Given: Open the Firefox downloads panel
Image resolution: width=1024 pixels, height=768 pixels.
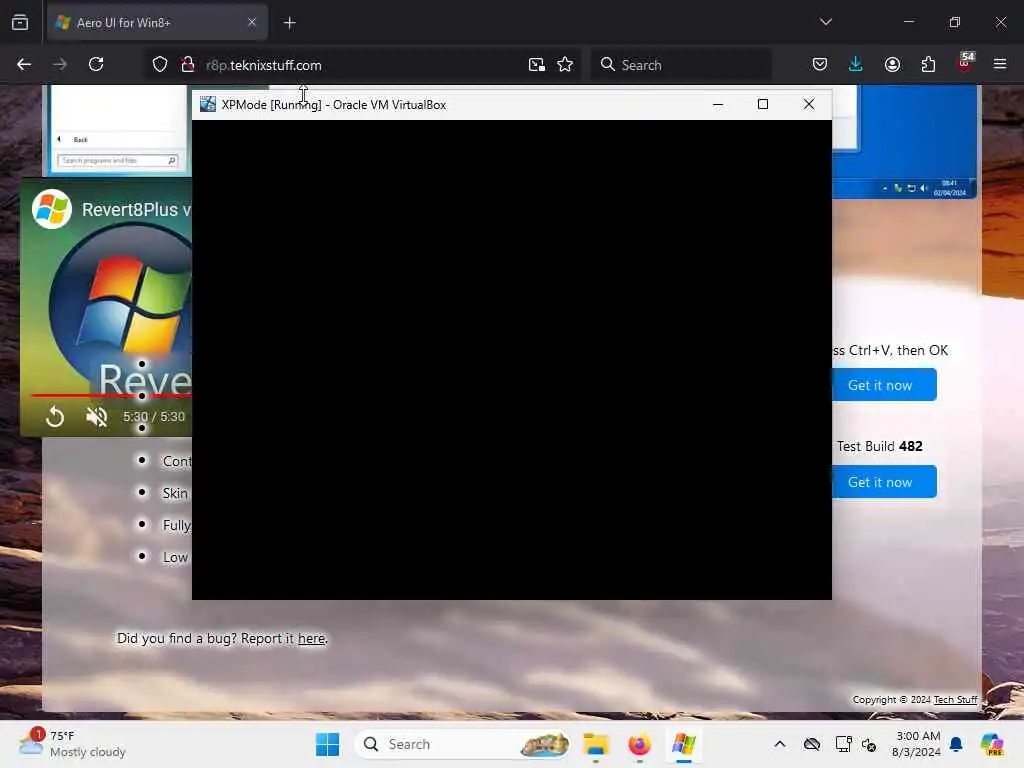Looking at the screenshot, I should point(856,65).
